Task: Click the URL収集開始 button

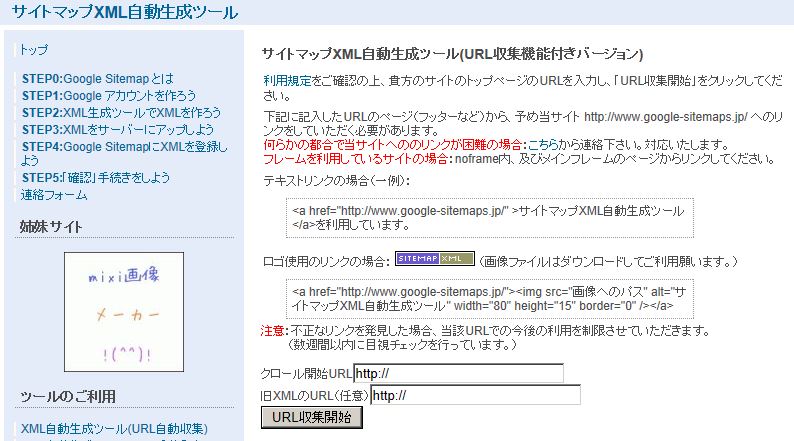Action: [311, 417]
